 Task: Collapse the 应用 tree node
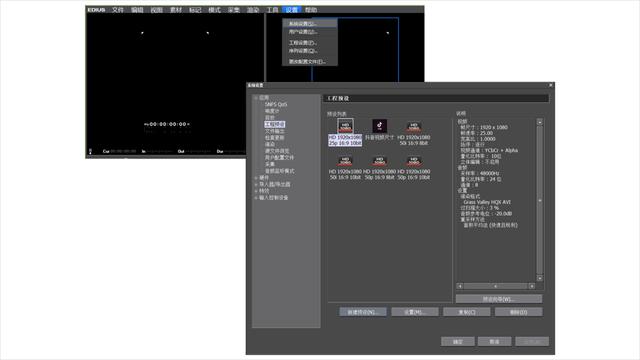click(x=256, y=98)
